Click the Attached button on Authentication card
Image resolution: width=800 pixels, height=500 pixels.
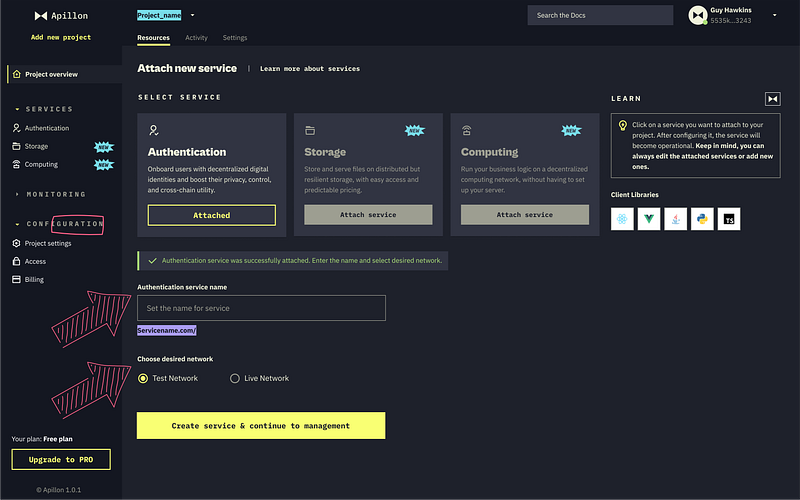(212, 215)
